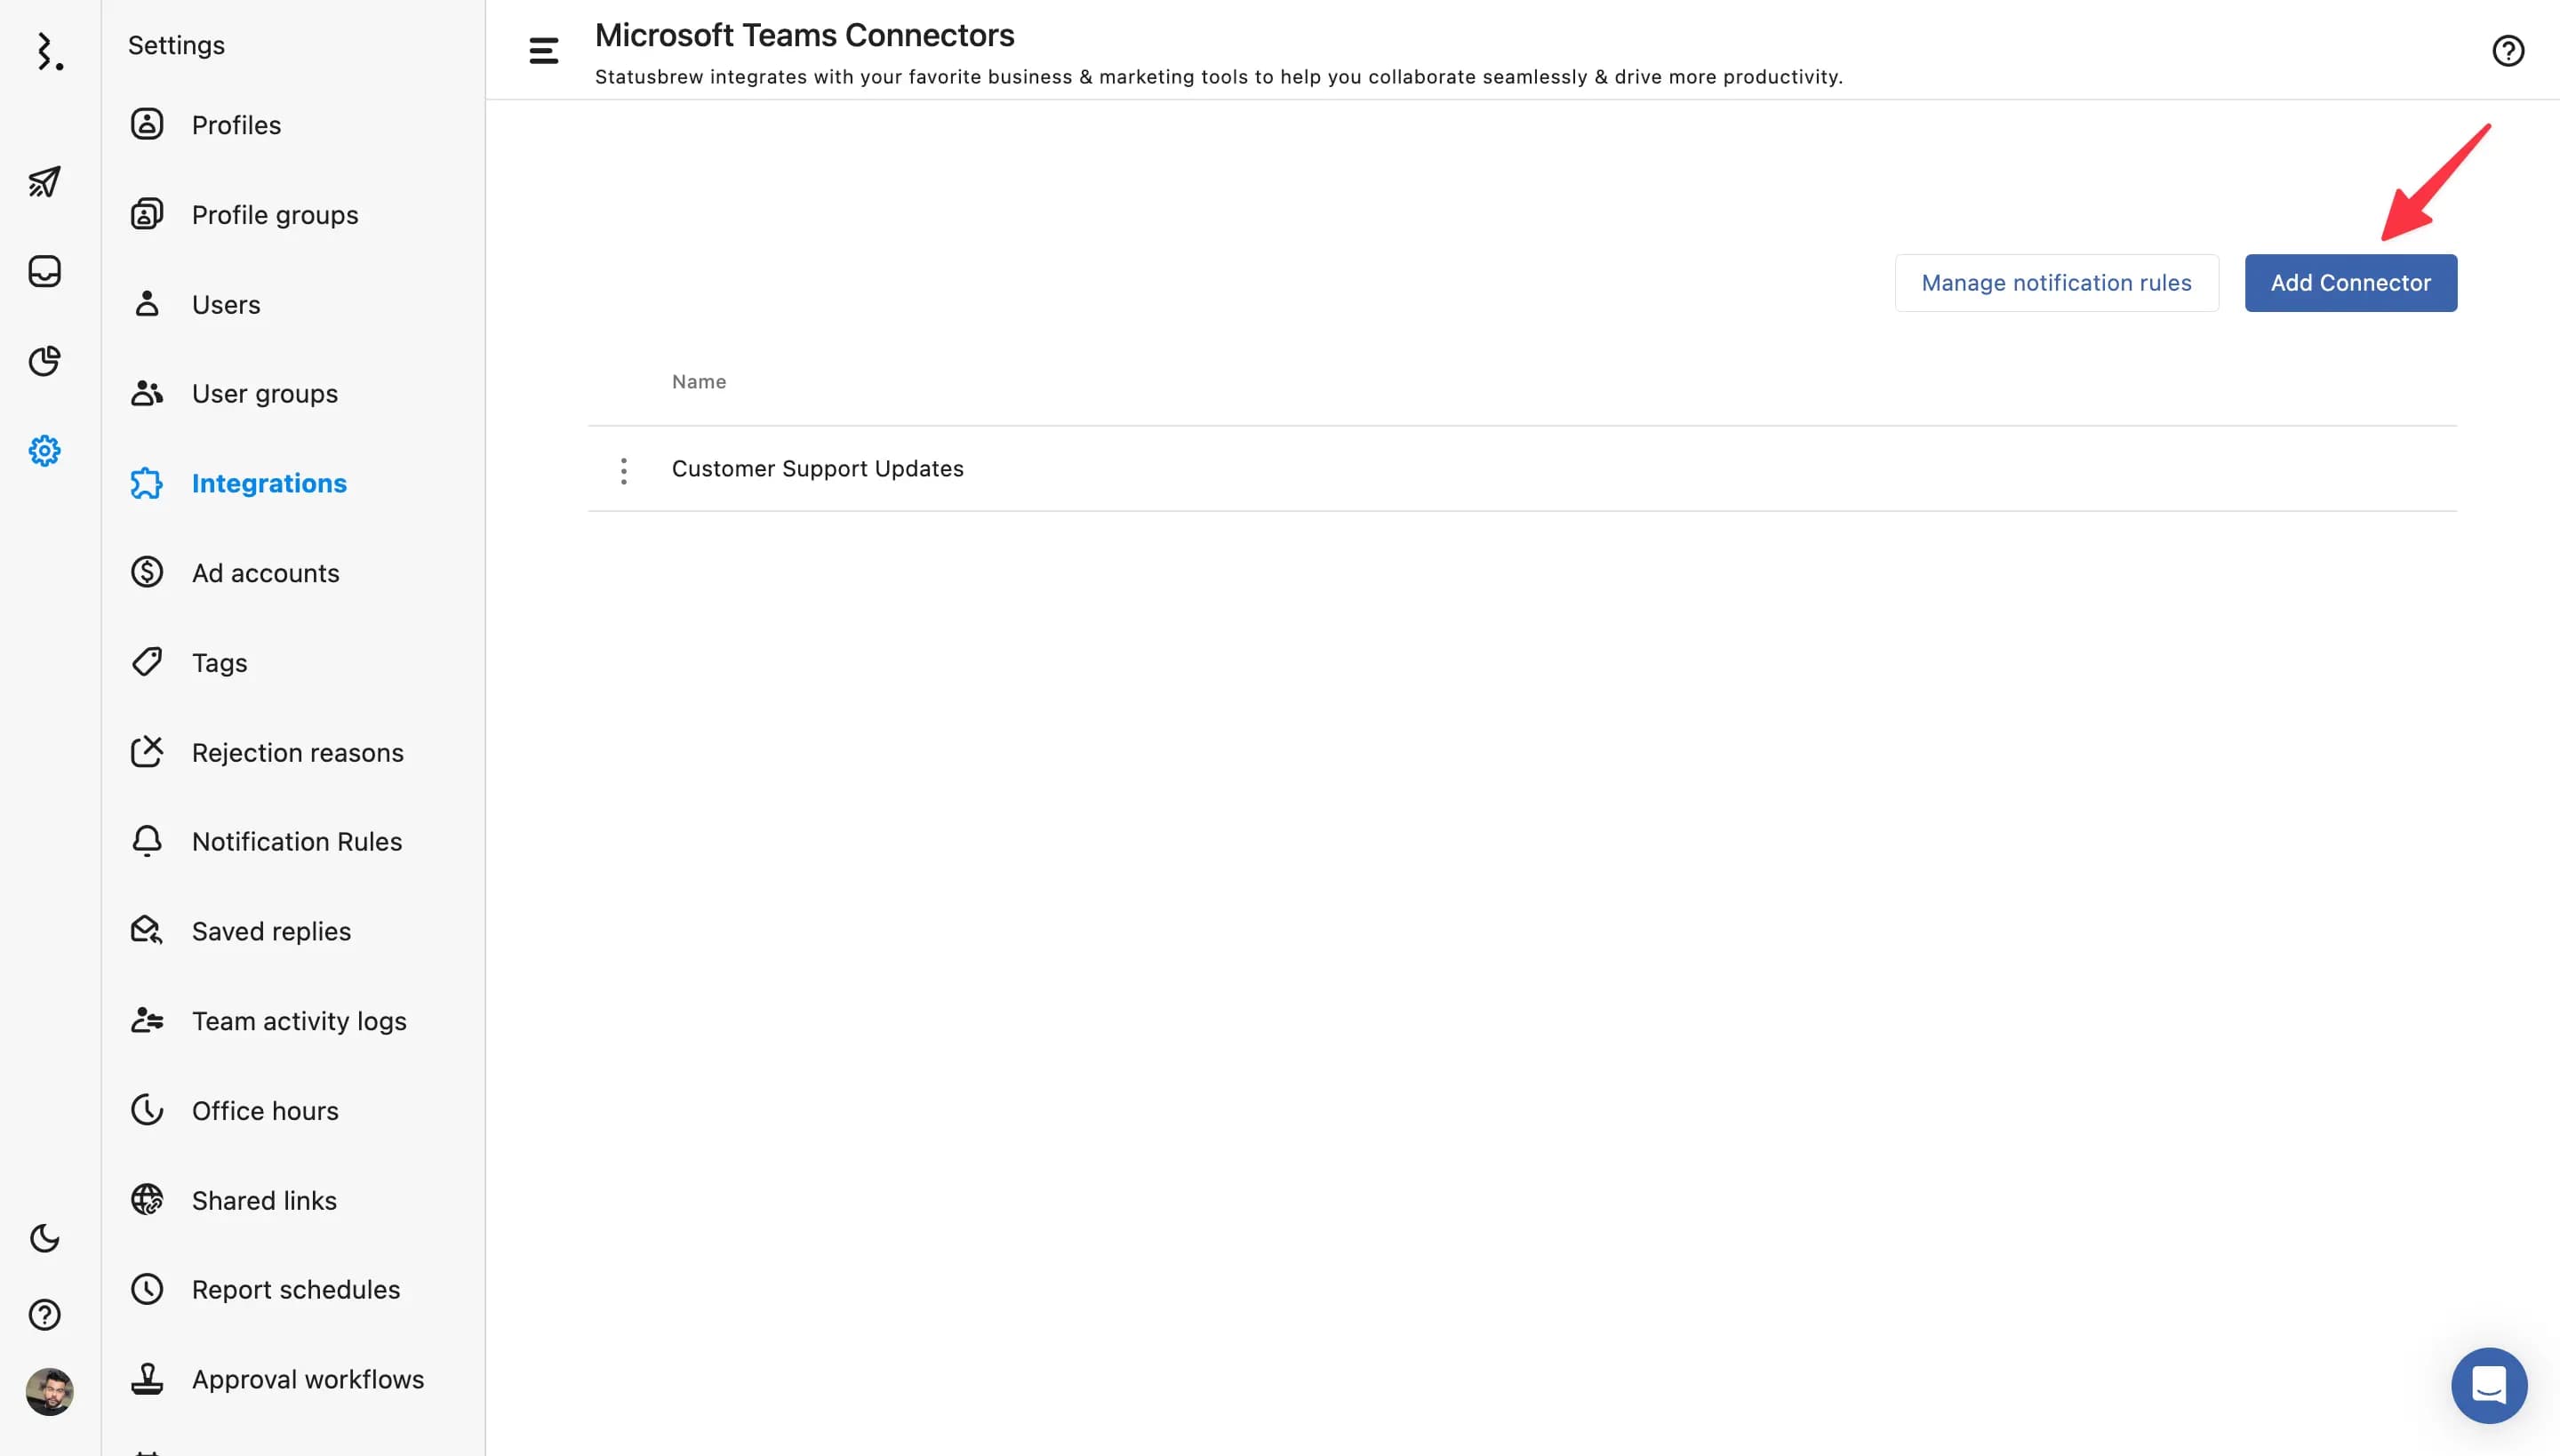The width and height of the screenshot is (2560, 1456).
Task: Open the Reports pie chart icon
Action: coord(44,361)
